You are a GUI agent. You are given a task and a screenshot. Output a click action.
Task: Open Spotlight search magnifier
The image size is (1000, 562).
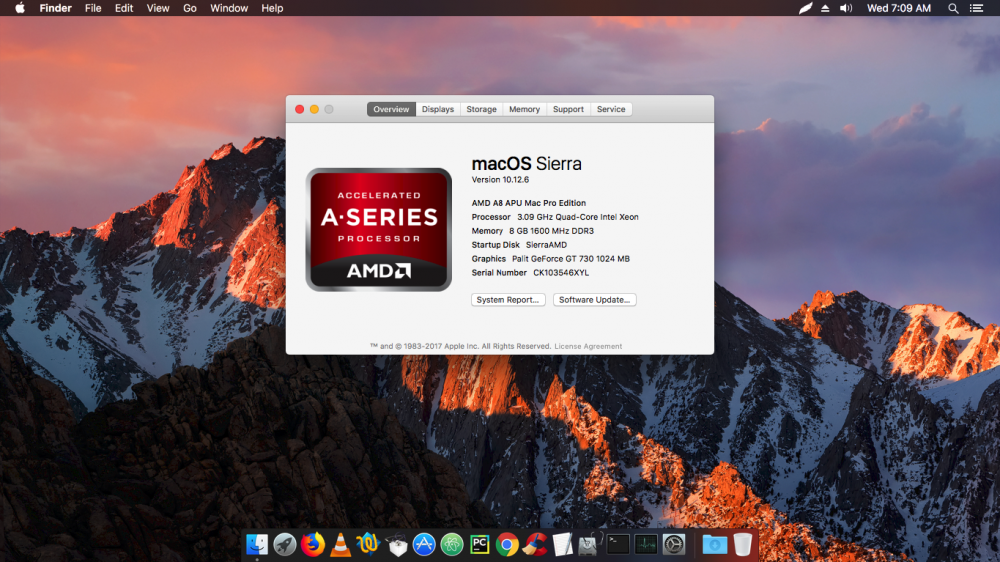[953, 8]
